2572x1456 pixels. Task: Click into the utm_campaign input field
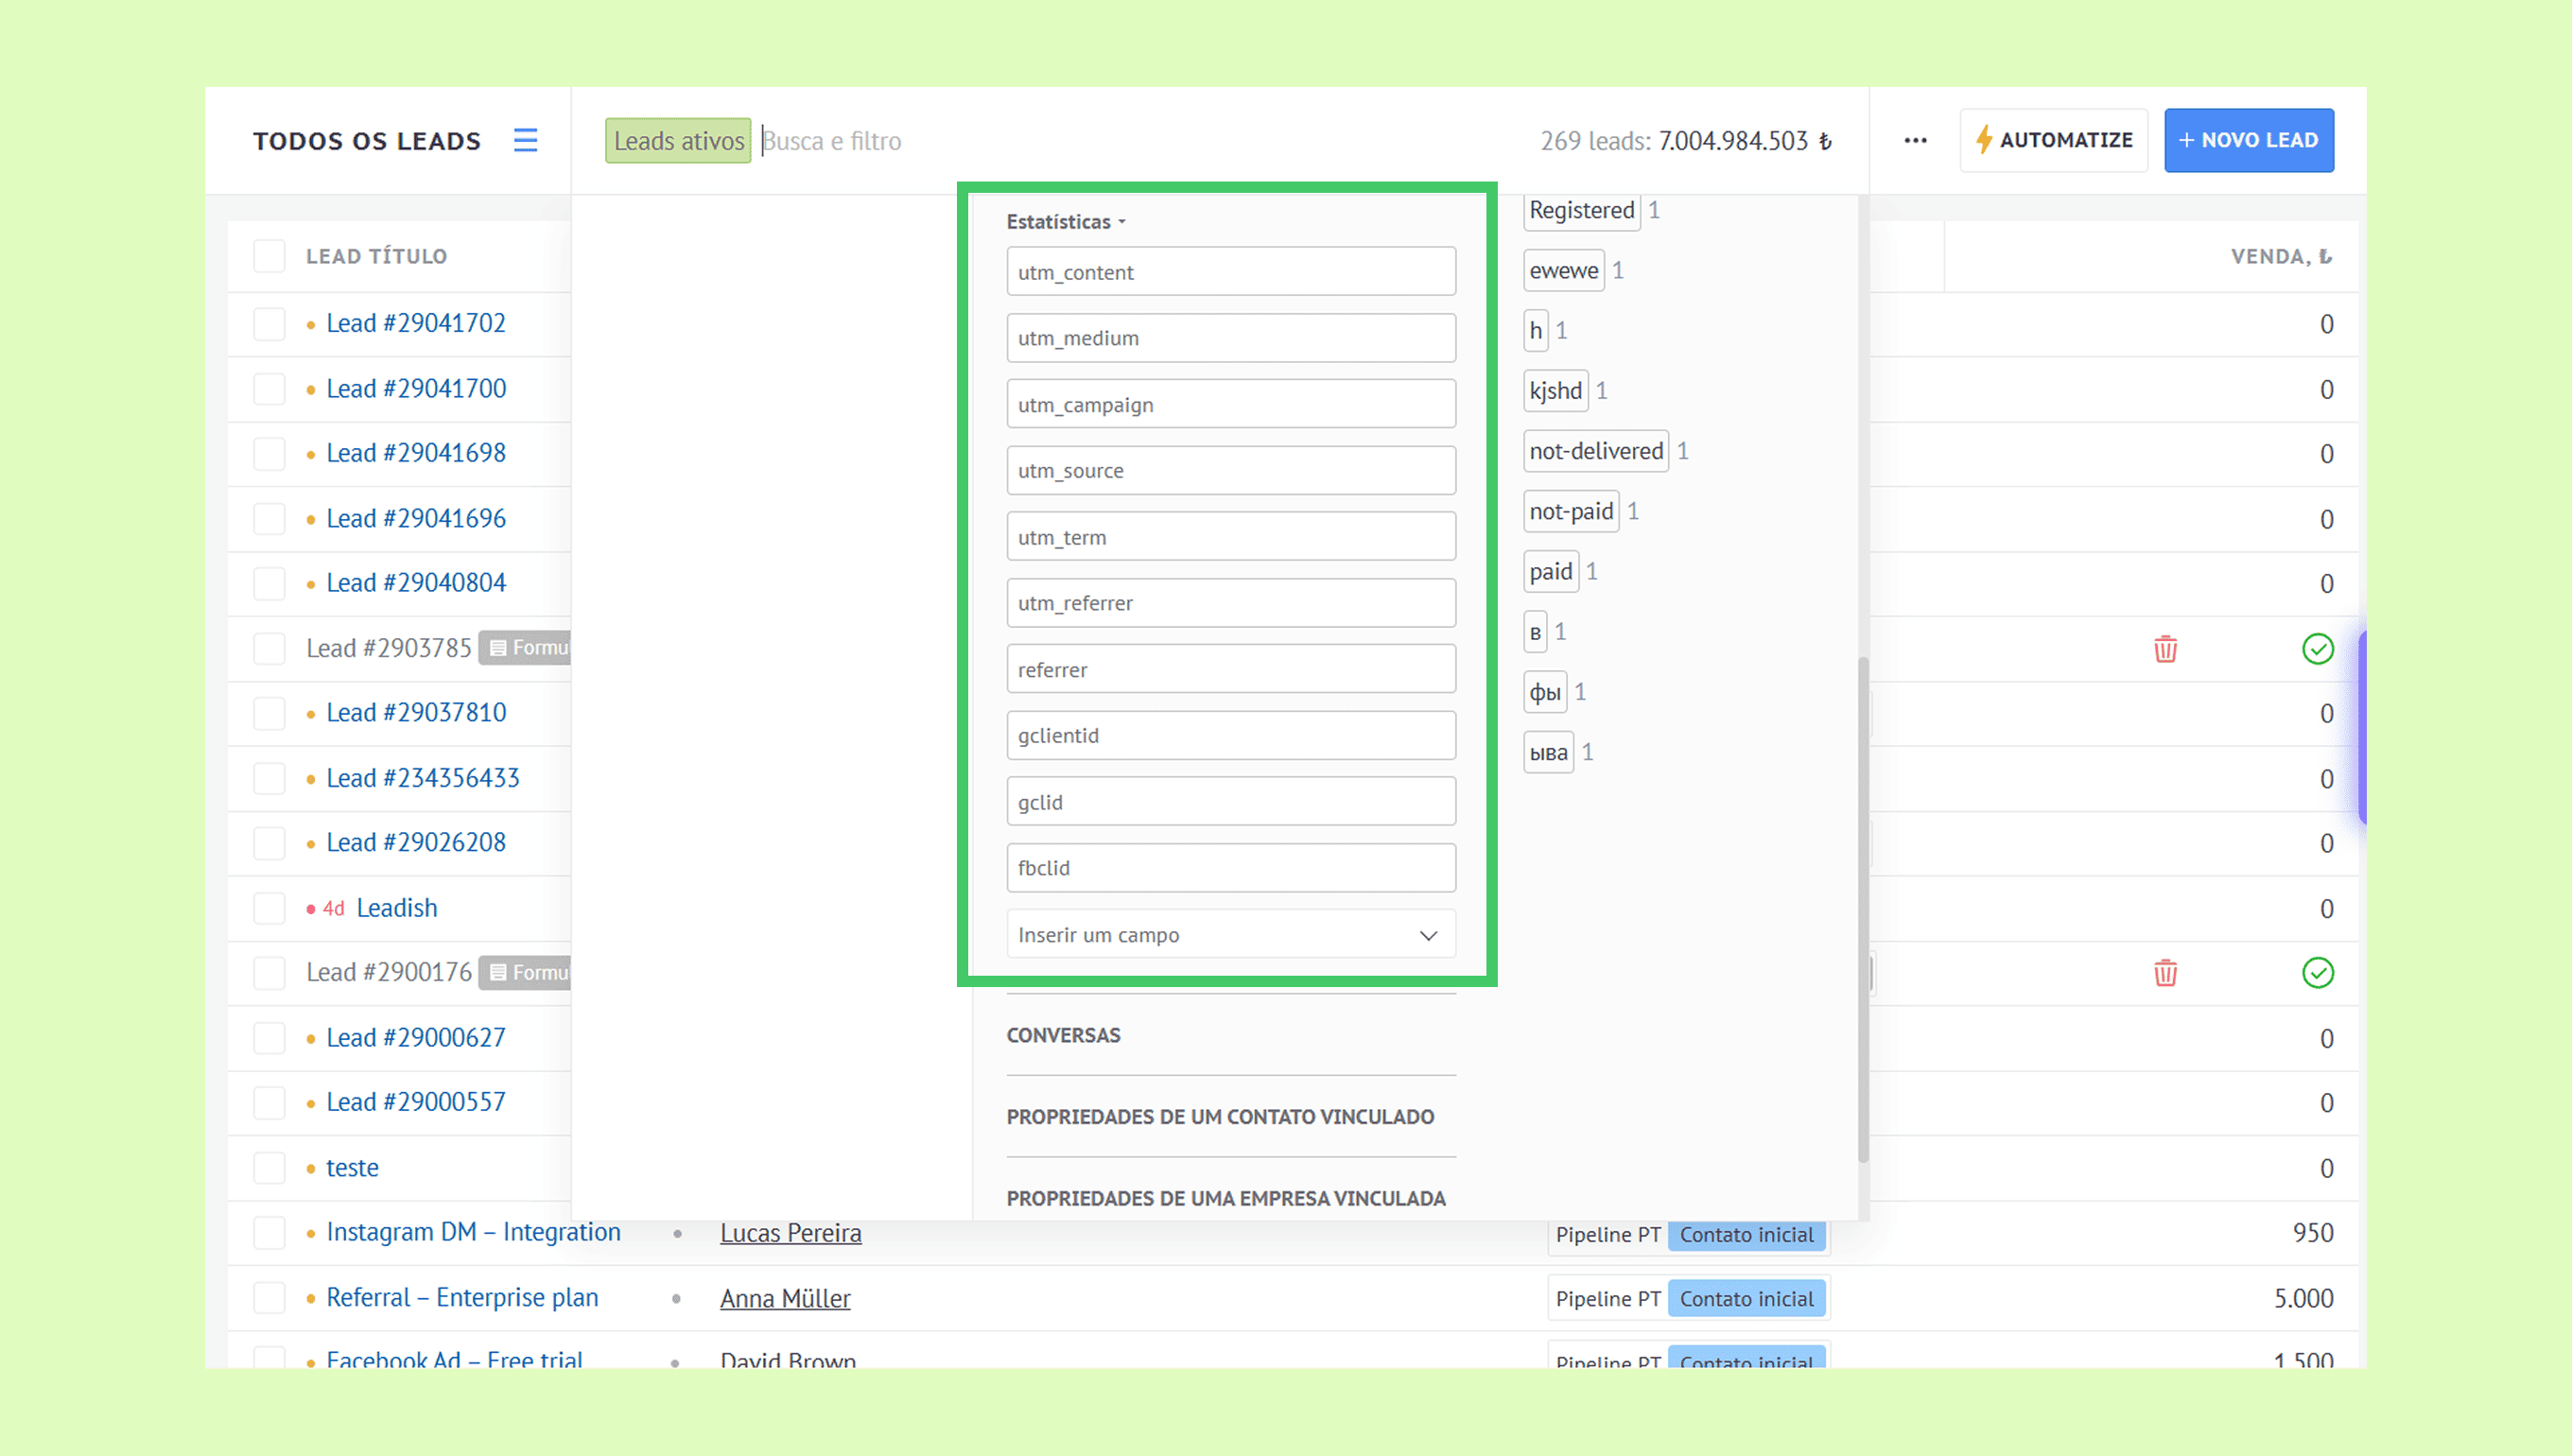pyautogui.click(x=1230, y=405)
